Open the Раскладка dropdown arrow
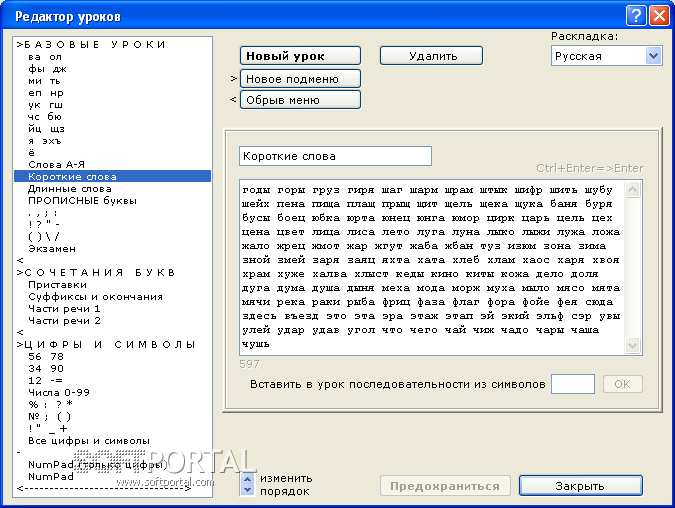This screenshot has height=508, width=675. [x=653, y=56]
